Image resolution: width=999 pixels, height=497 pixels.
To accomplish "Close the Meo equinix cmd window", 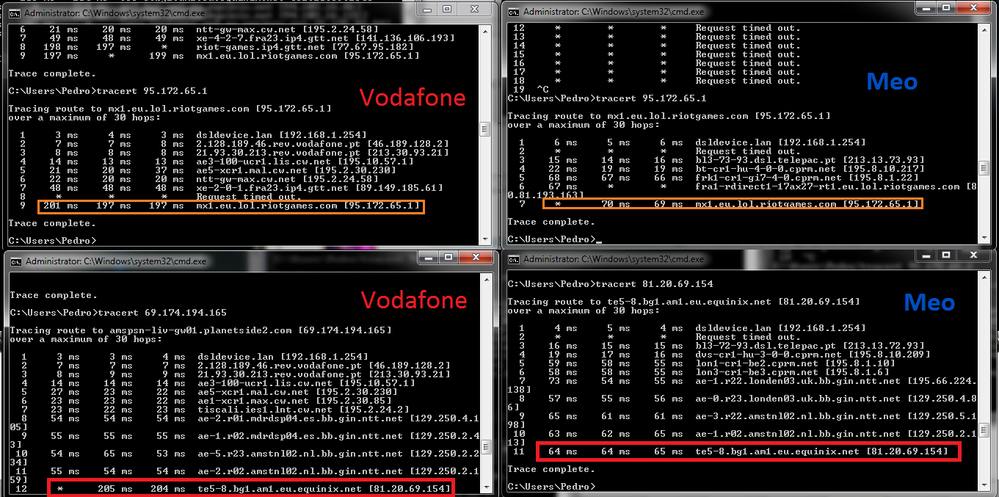I will (974, 256).
